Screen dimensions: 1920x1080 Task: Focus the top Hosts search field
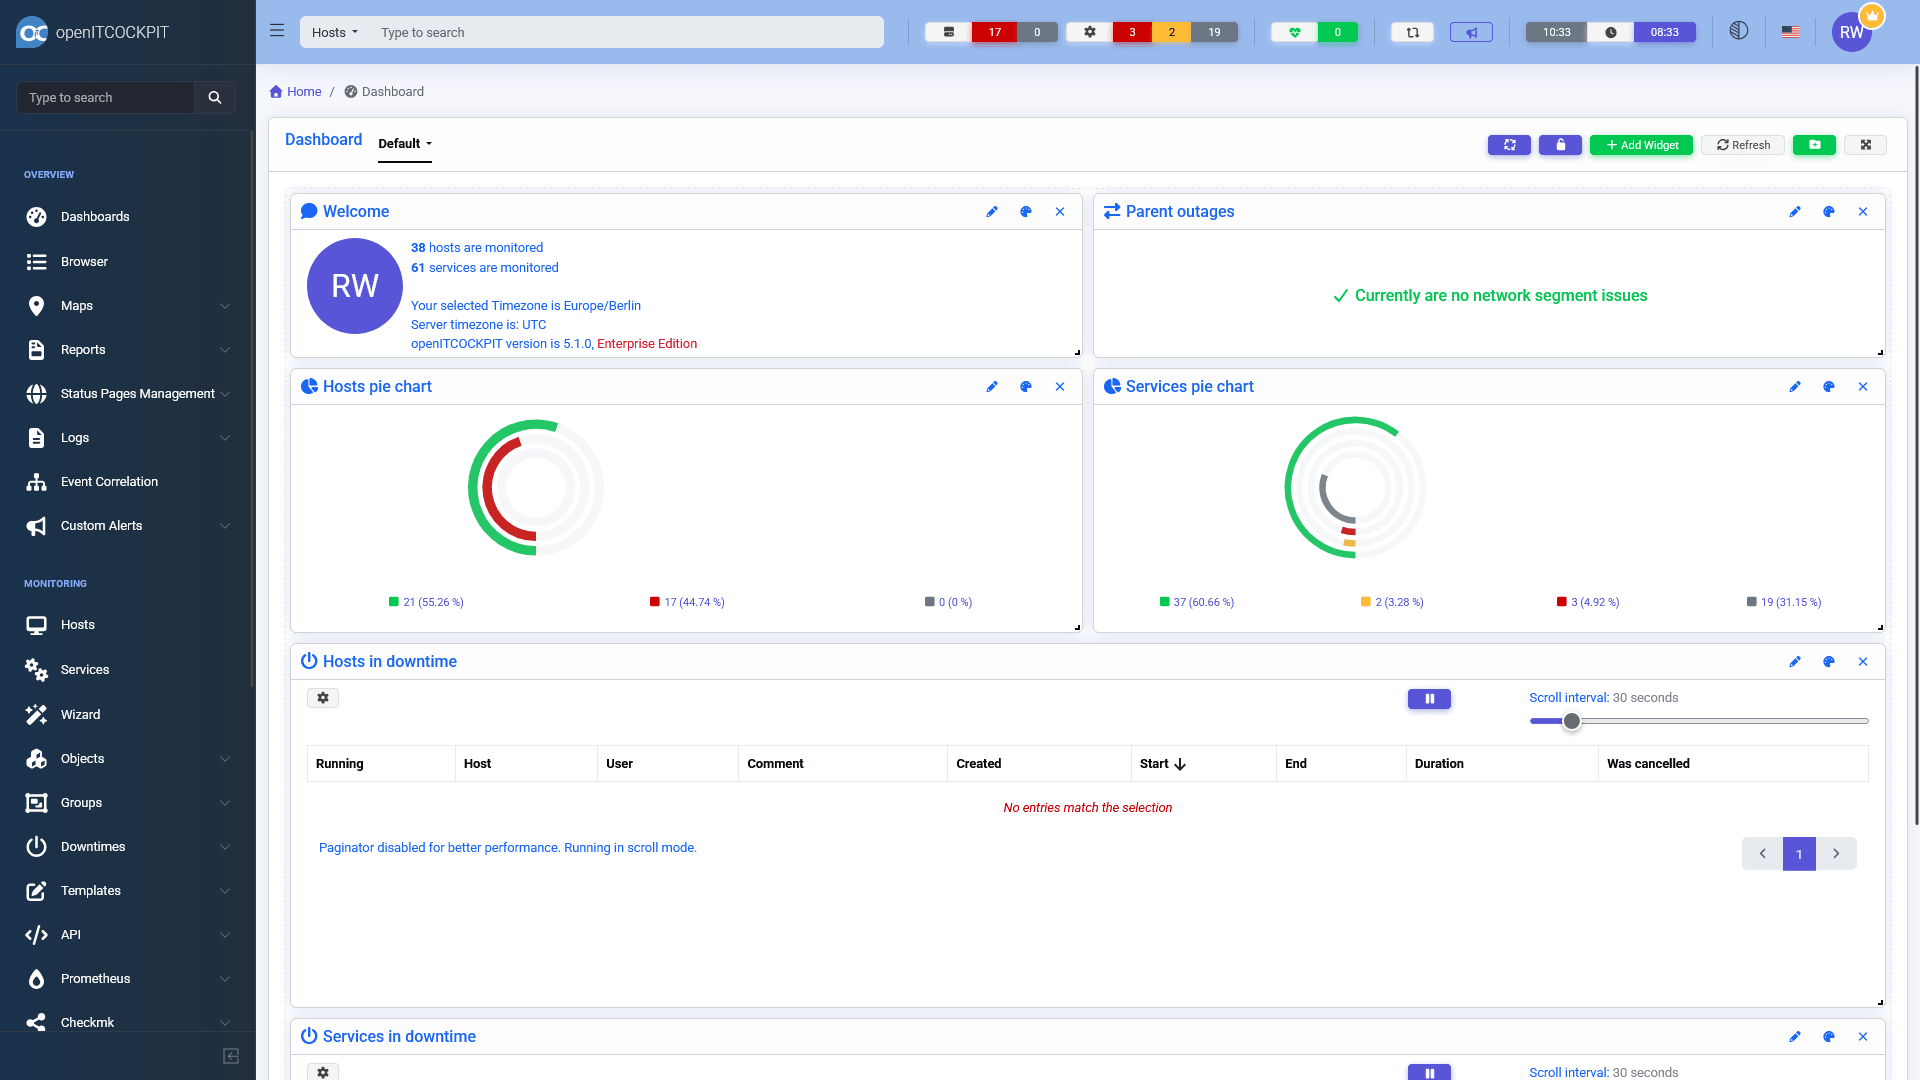[x=626, y=32]
